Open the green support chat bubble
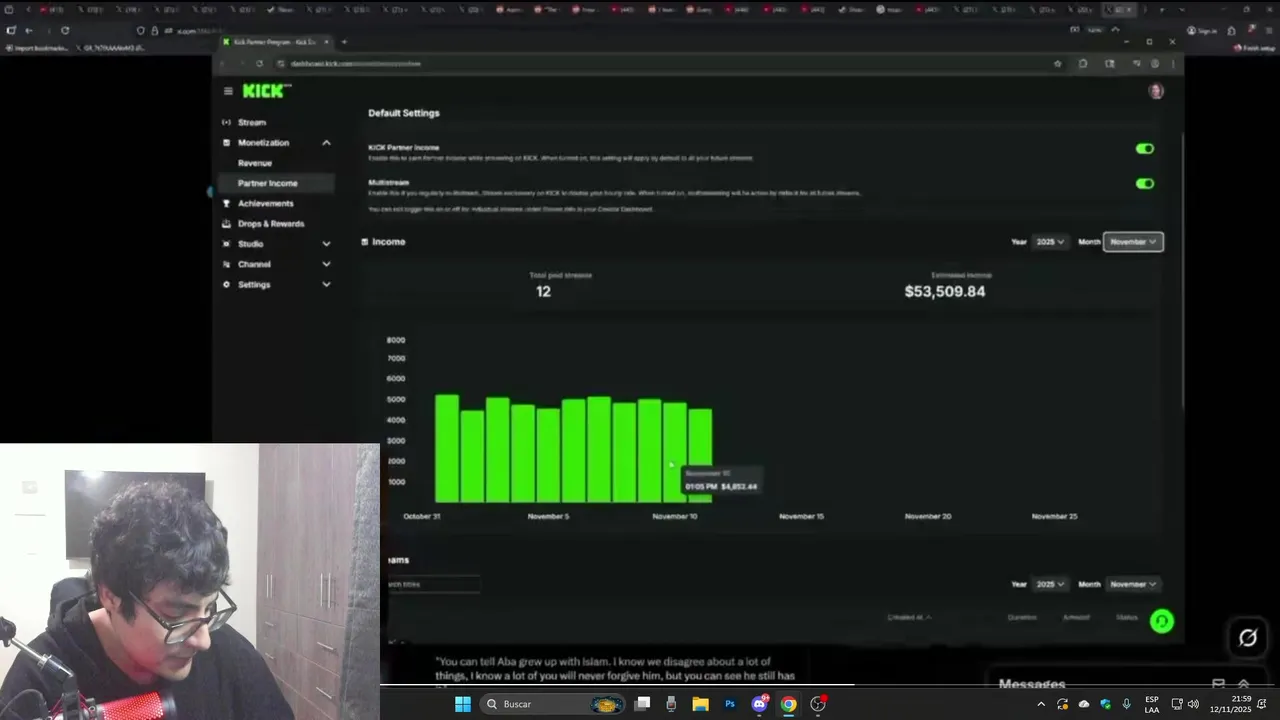 pos(1161,621)
